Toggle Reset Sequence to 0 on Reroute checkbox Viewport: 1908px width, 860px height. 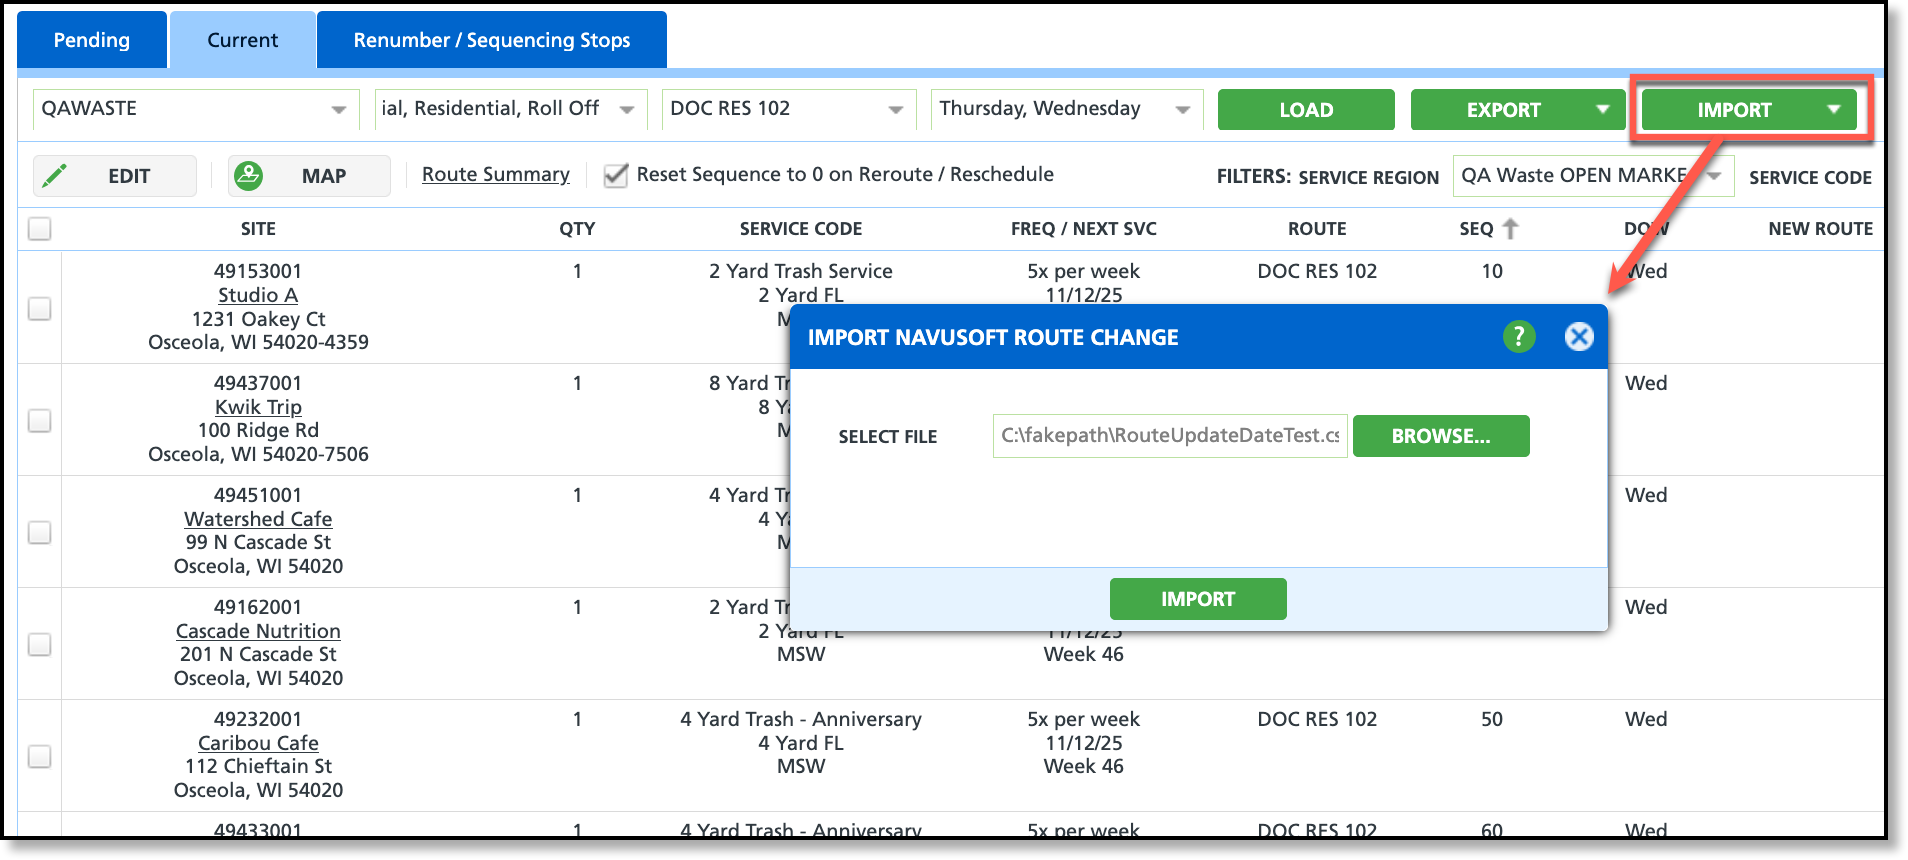[616, 176]
